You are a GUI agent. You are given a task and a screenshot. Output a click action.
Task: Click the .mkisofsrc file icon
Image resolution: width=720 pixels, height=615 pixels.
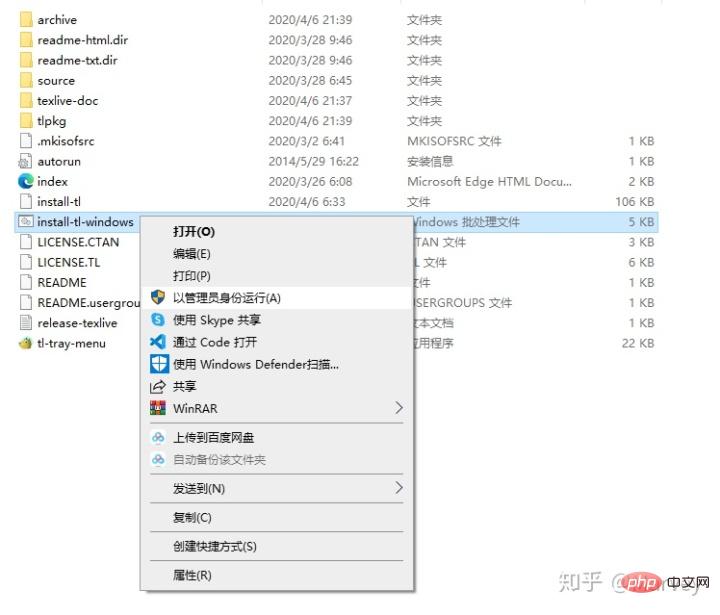pyautogui.click(x=26, y=141)
